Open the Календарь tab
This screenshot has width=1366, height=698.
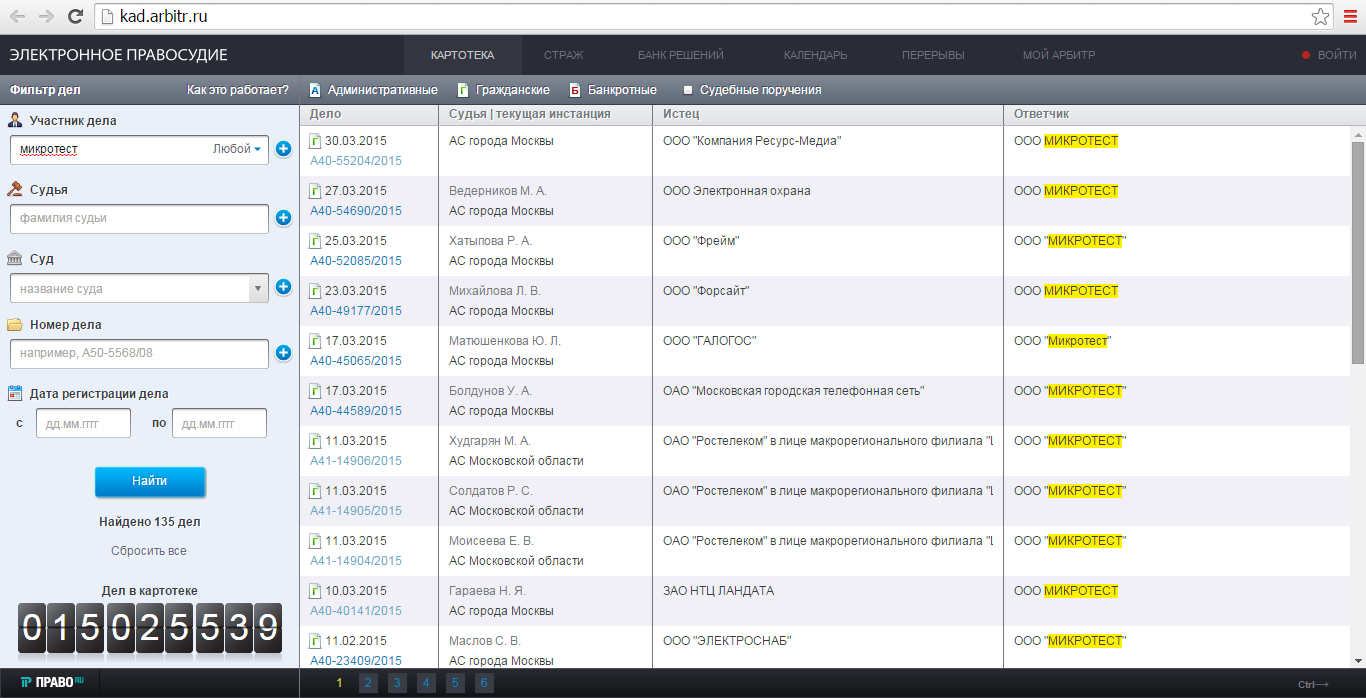pos(816,55)
